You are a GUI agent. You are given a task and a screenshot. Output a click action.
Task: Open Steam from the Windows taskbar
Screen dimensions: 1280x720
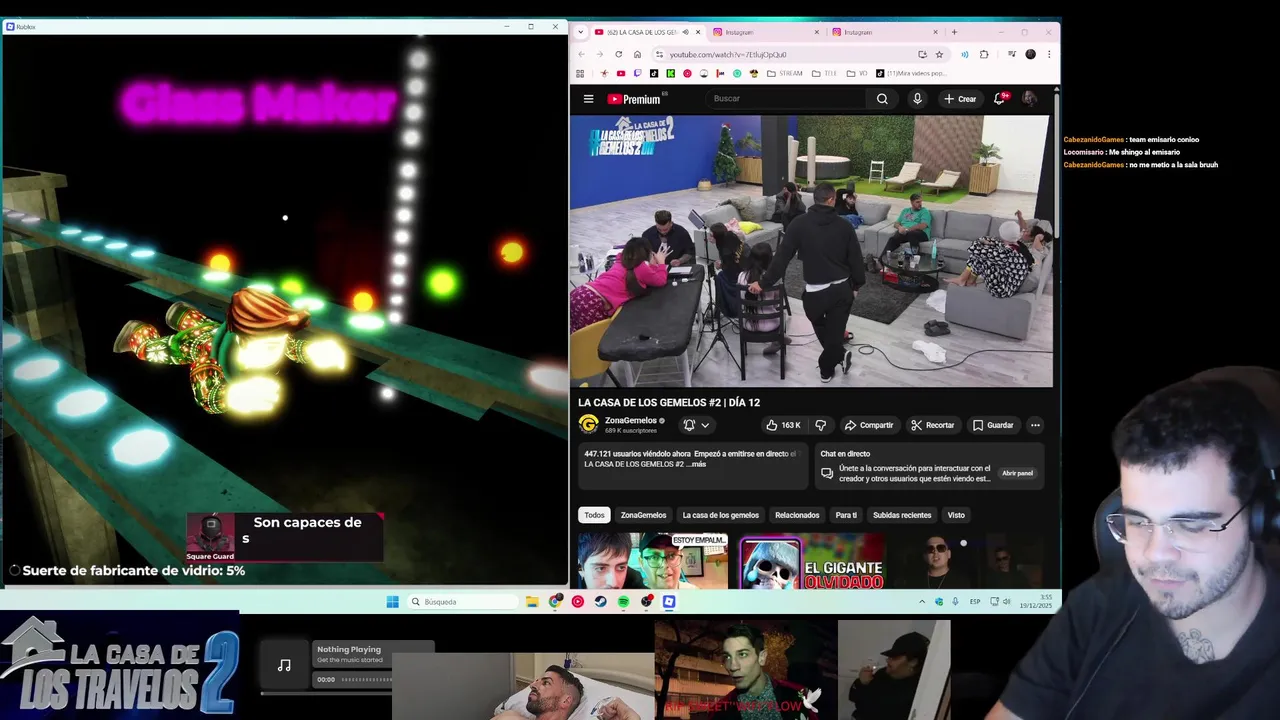pyautogui.click(x=600, y=601)
